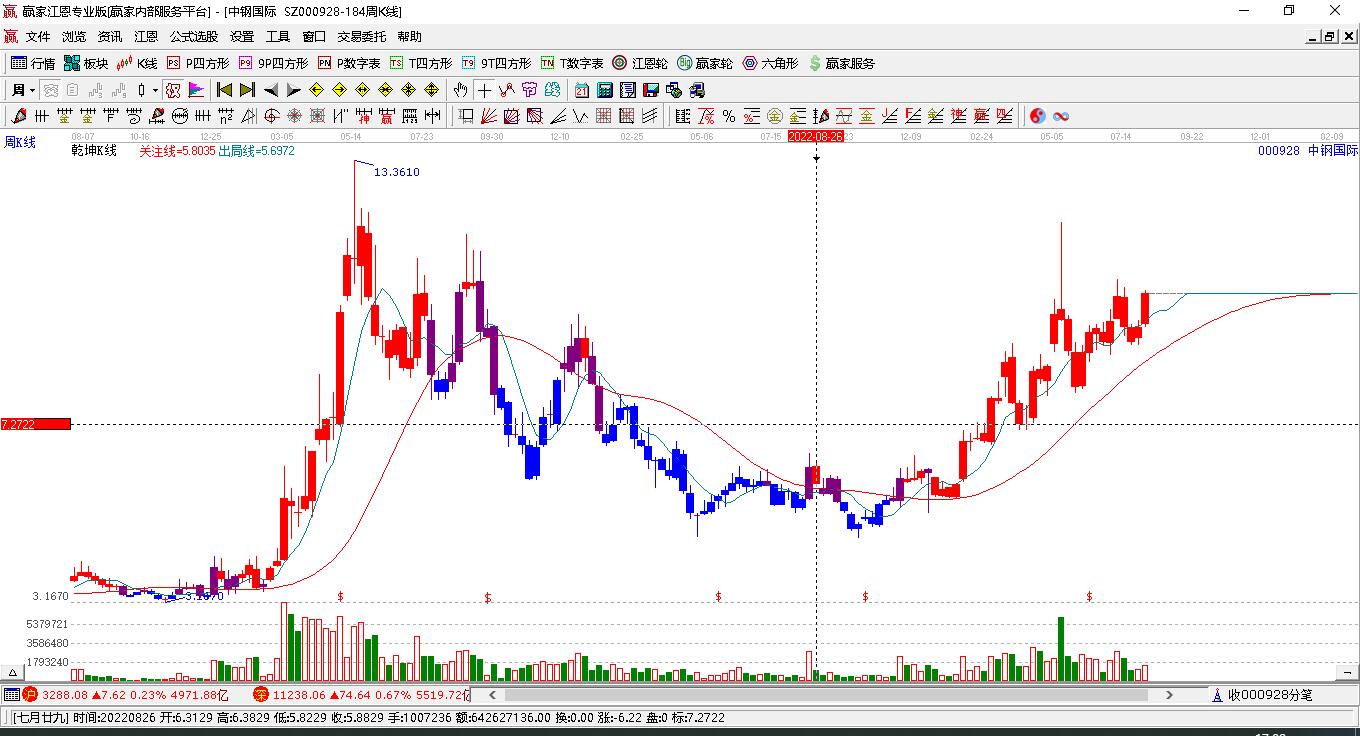1360x736 pixels.
Task: Click the infinity symbol icon
Action: 1061,116
